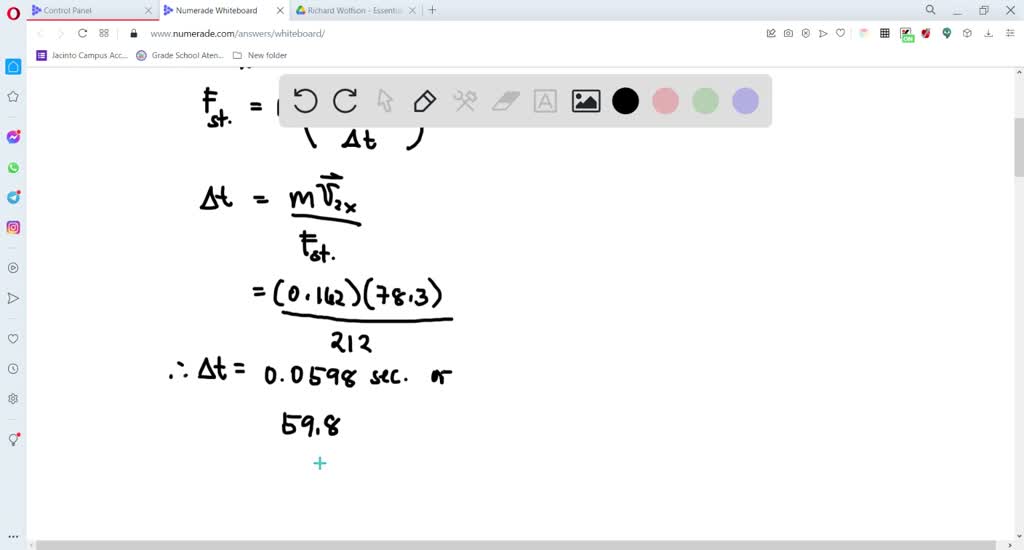Insert an image onto the whiteboard
This screenshot has width=1024, height=550.
coord(585,101)
